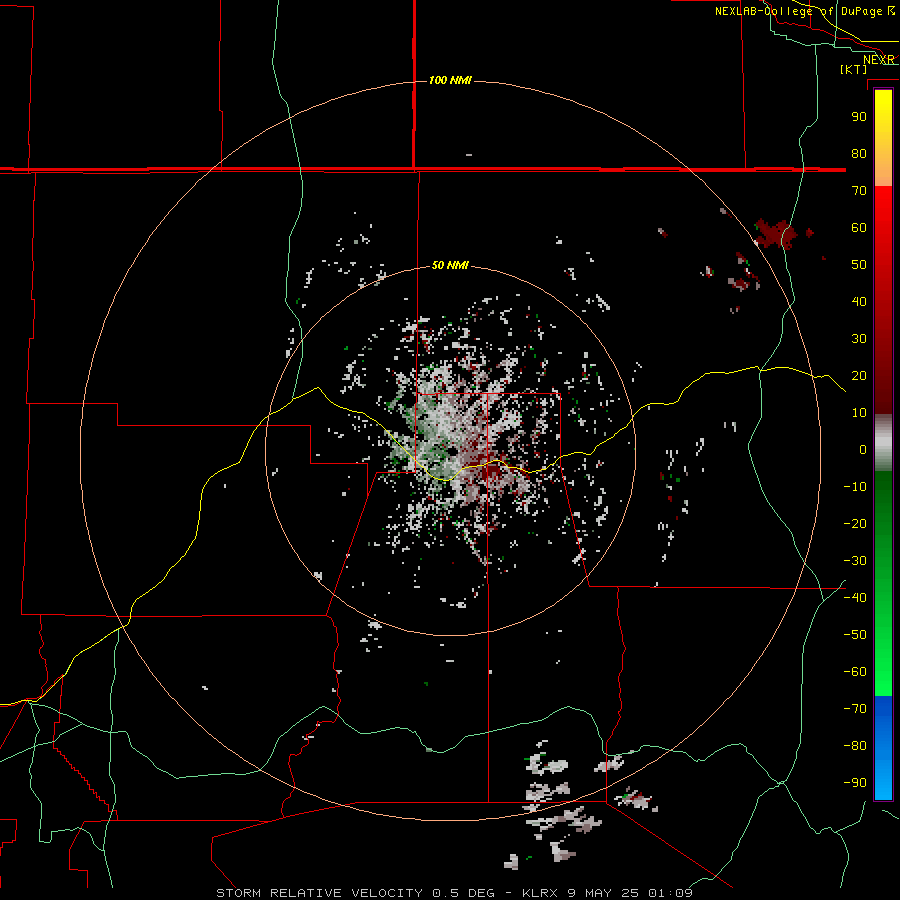Click the -60 value on velocity scale

pyautogui.click(x=855, y=672)
